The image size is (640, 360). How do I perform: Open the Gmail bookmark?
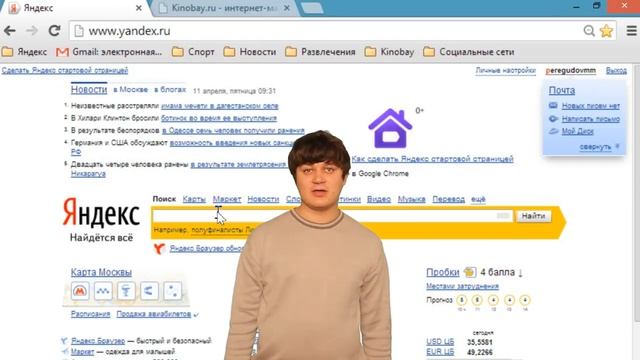point(109,52)
